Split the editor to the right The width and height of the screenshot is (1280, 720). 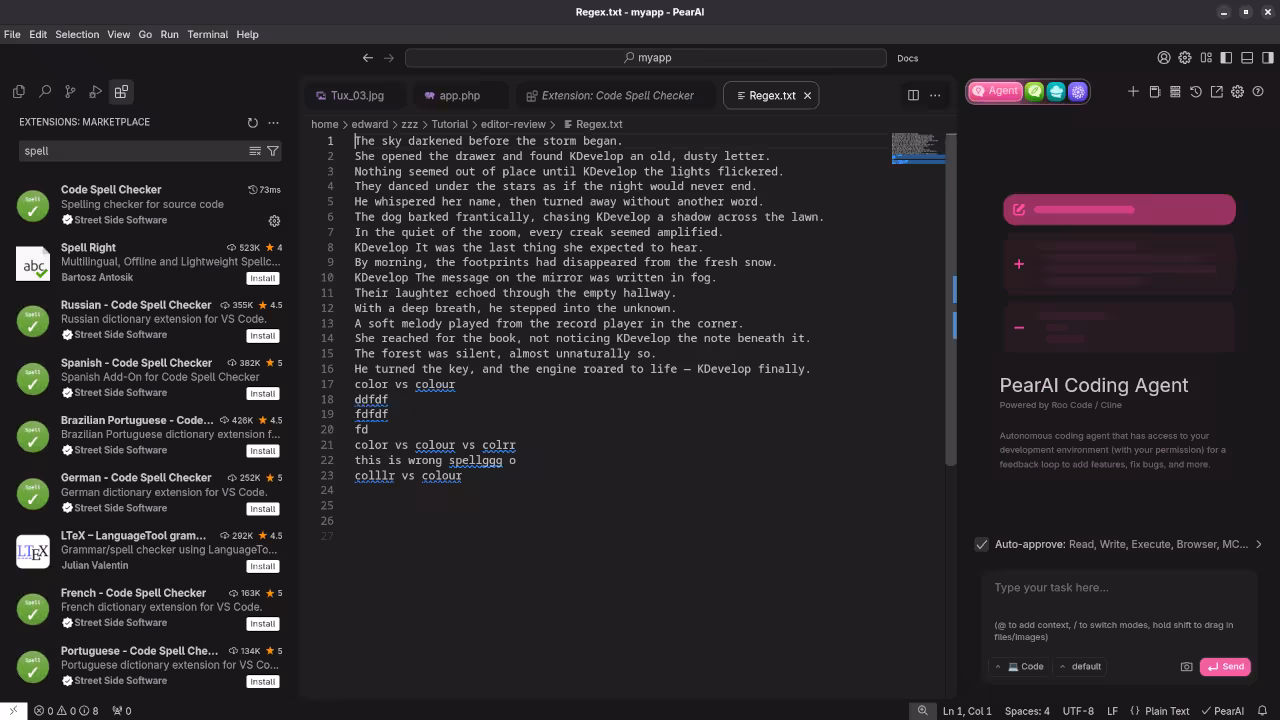(x=913, y=95)
